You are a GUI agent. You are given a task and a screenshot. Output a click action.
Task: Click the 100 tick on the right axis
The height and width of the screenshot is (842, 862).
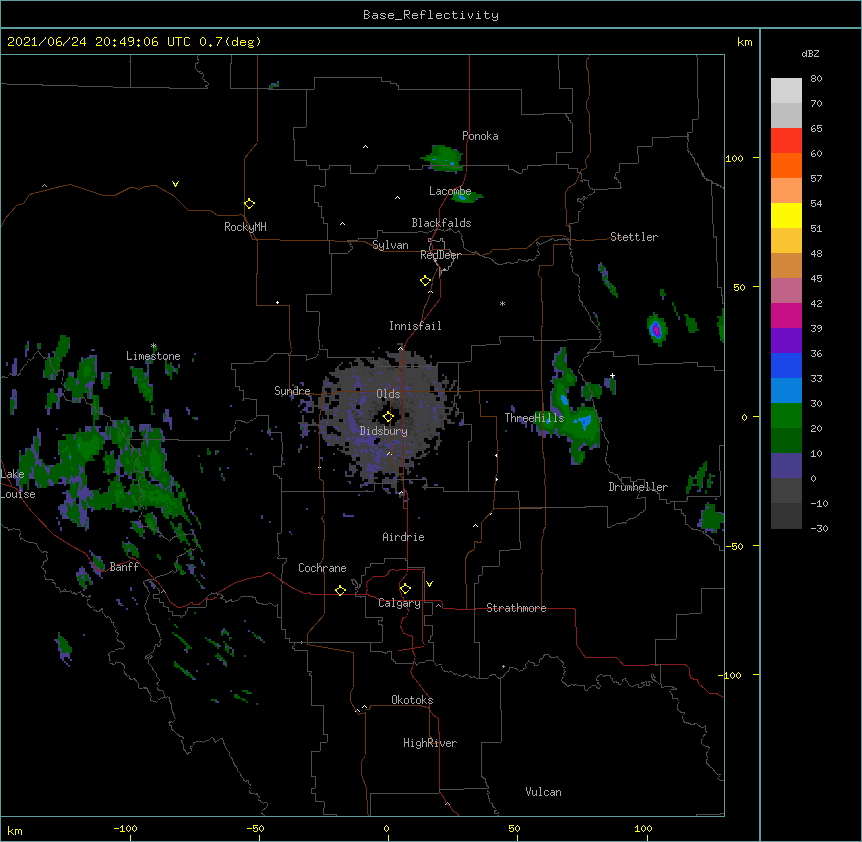coord(734,158)
